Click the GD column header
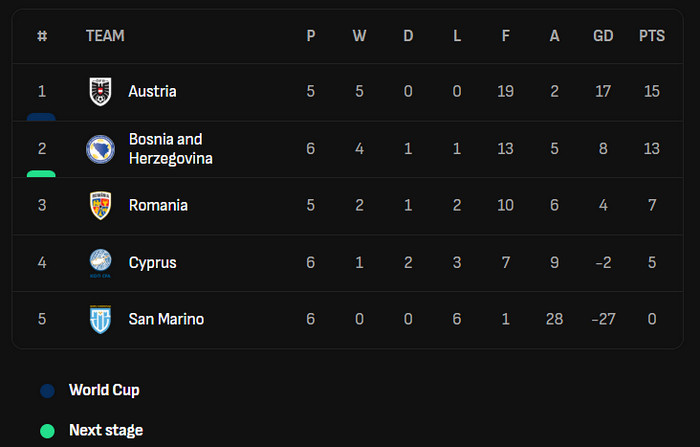Image resolution: width=700 pixels, height=447 pixels. [x=603, y=36]
